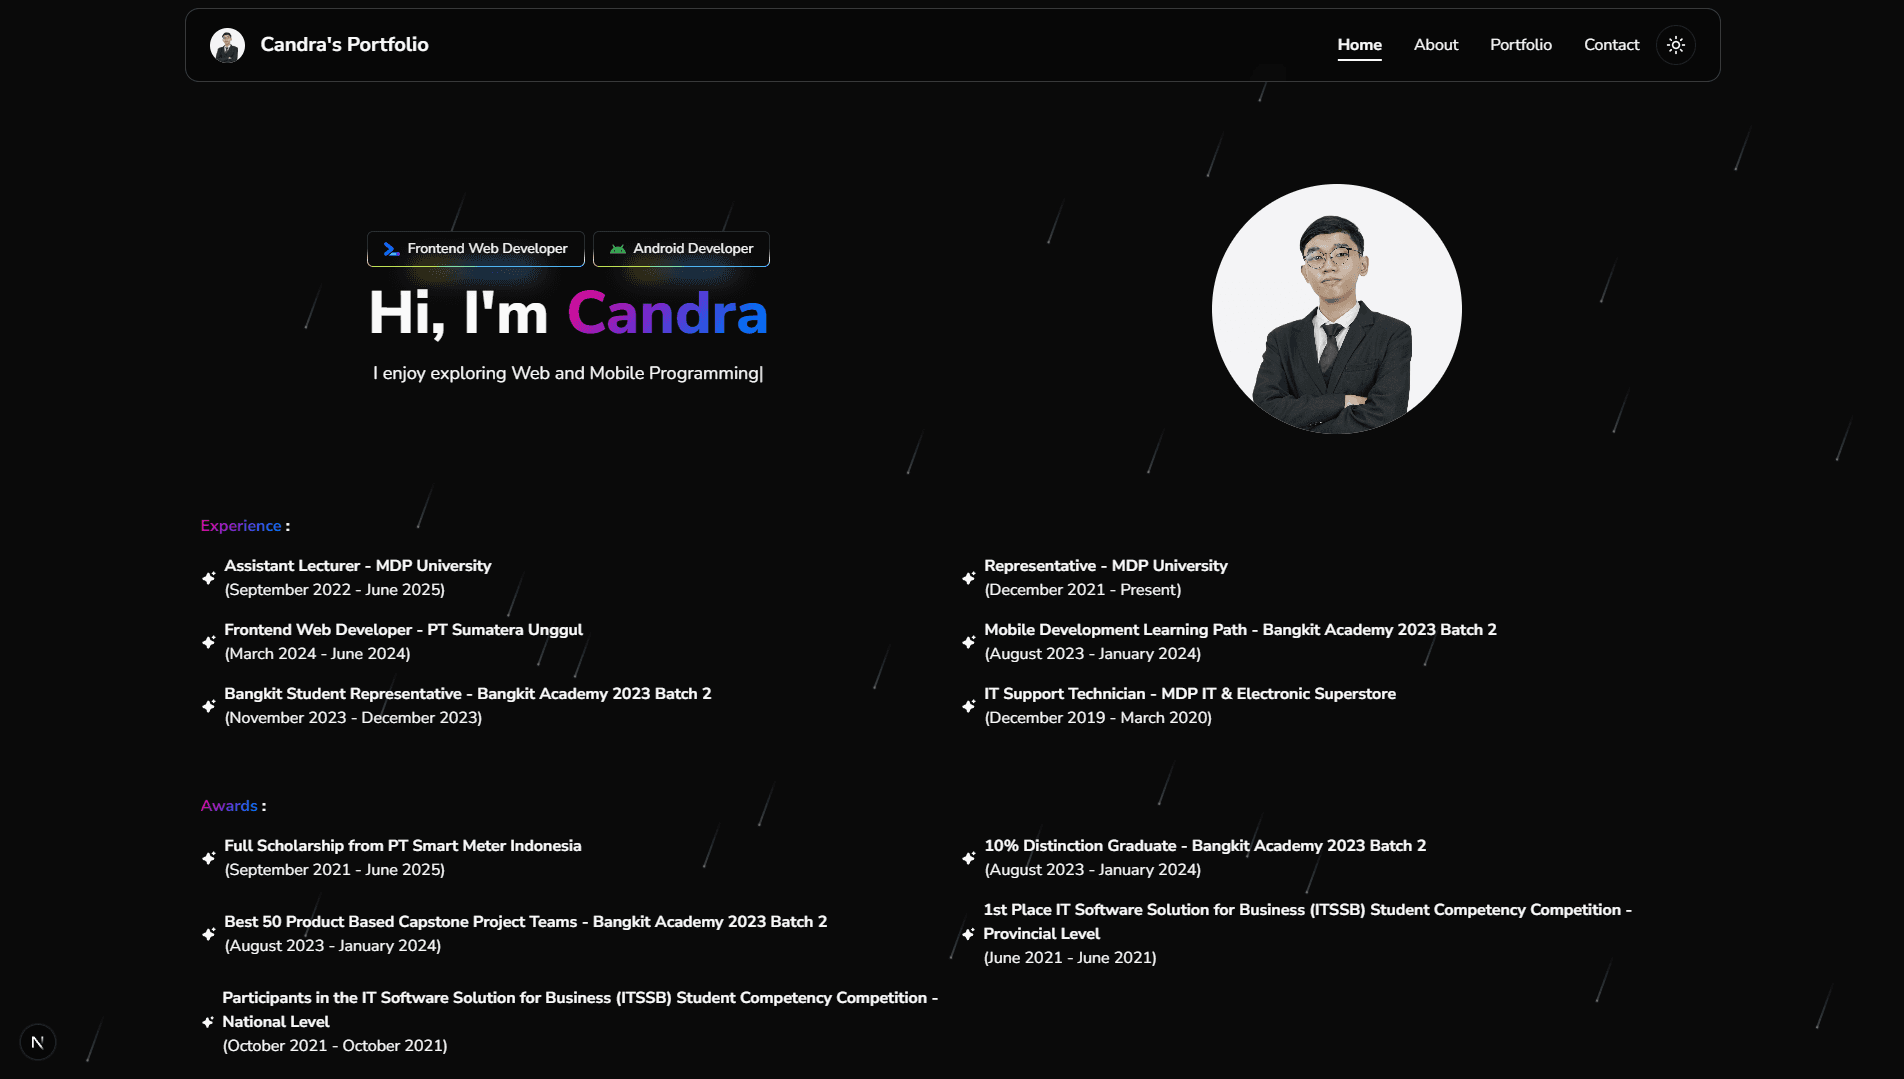Open the Home navigation tab
Viewport: 1904px width, 1079px height.
tap(1359, 45)
